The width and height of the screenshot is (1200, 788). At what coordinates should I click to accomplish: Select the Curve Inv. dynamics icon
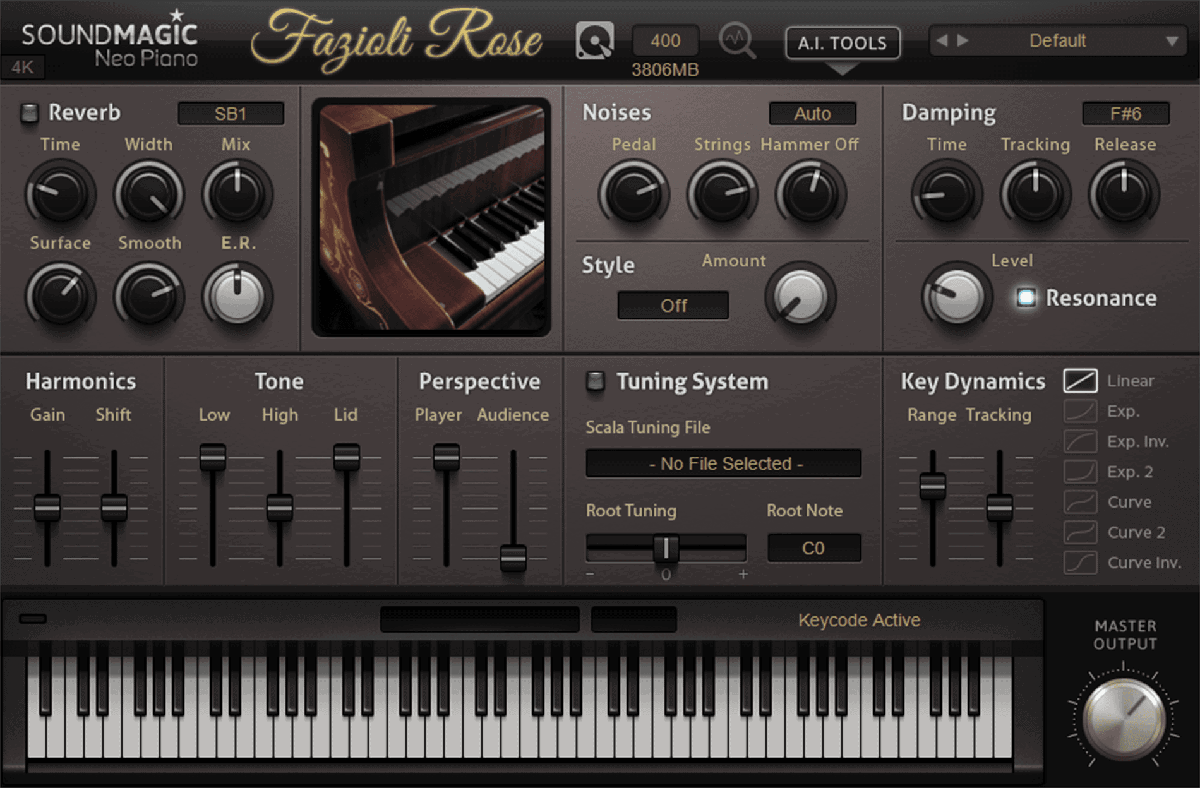click(x=1080, y=563)
